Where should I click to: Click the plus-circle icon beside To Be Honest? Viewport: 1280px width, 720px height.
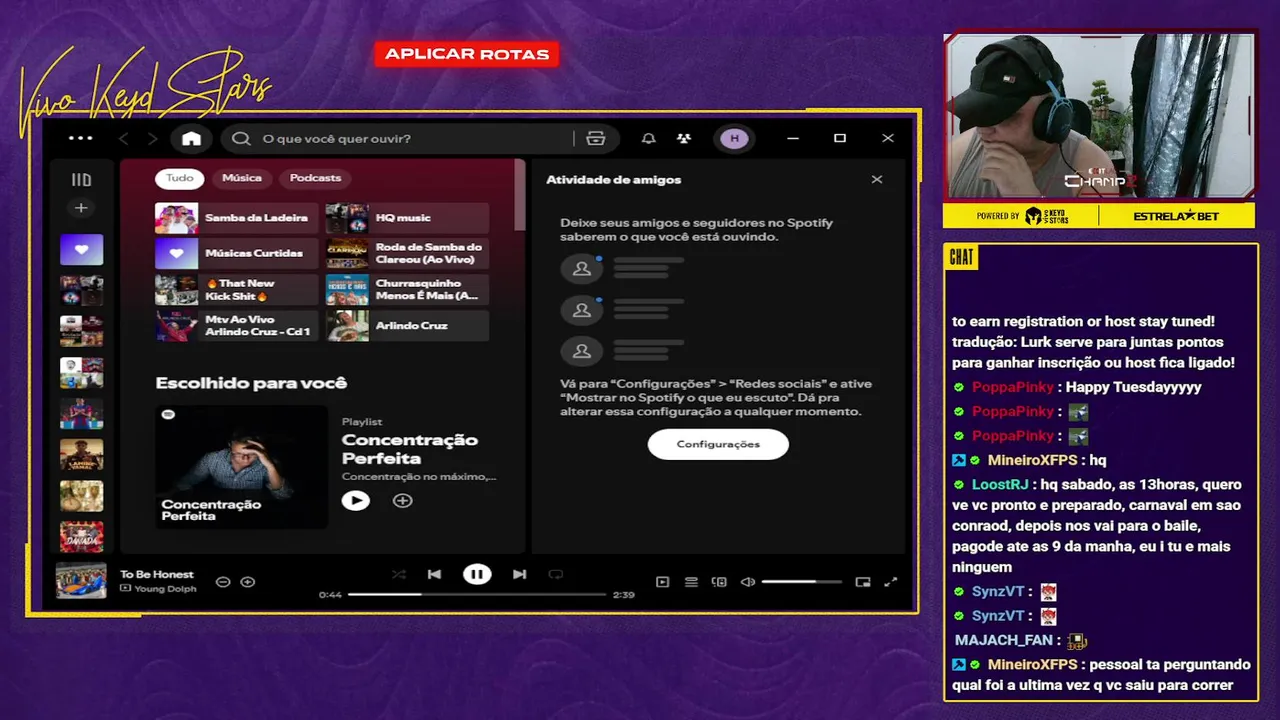[x=248, y=582]
